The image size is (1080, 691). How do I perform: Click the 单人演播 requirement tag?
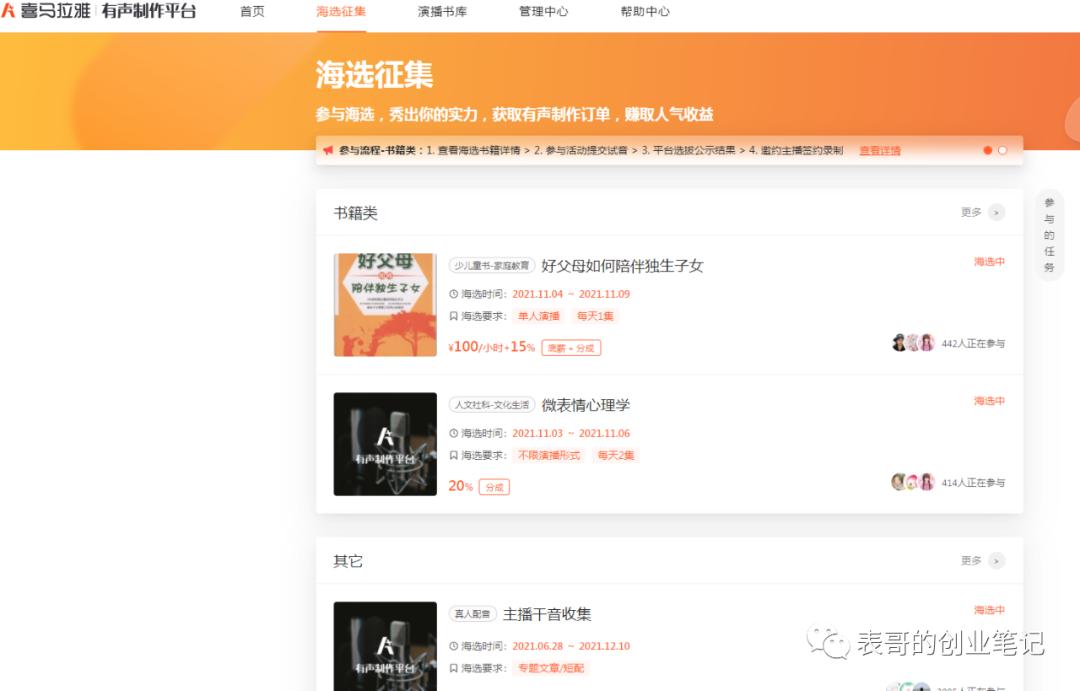point(537,316)
